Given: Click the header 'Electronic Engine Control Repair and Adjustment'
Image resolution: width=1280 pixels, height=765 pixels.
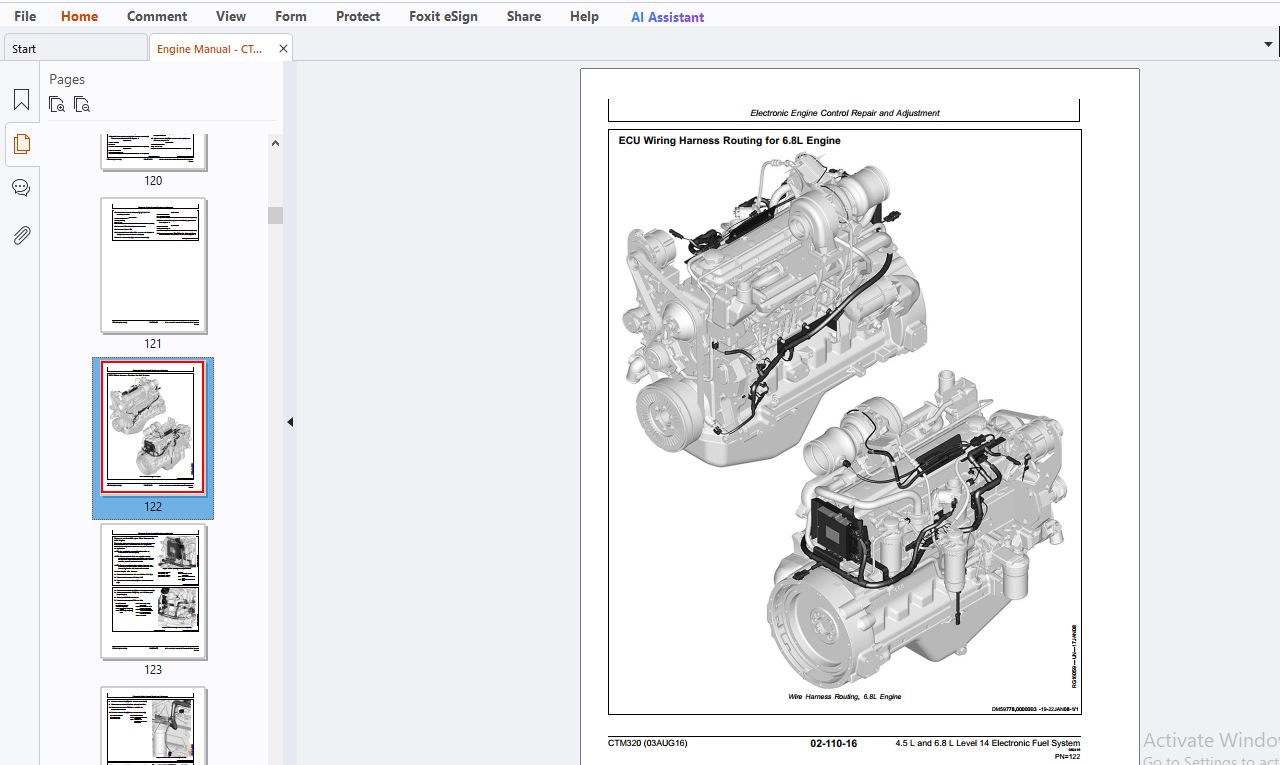Looking at the screenshot, I should (x=845, y=113).
